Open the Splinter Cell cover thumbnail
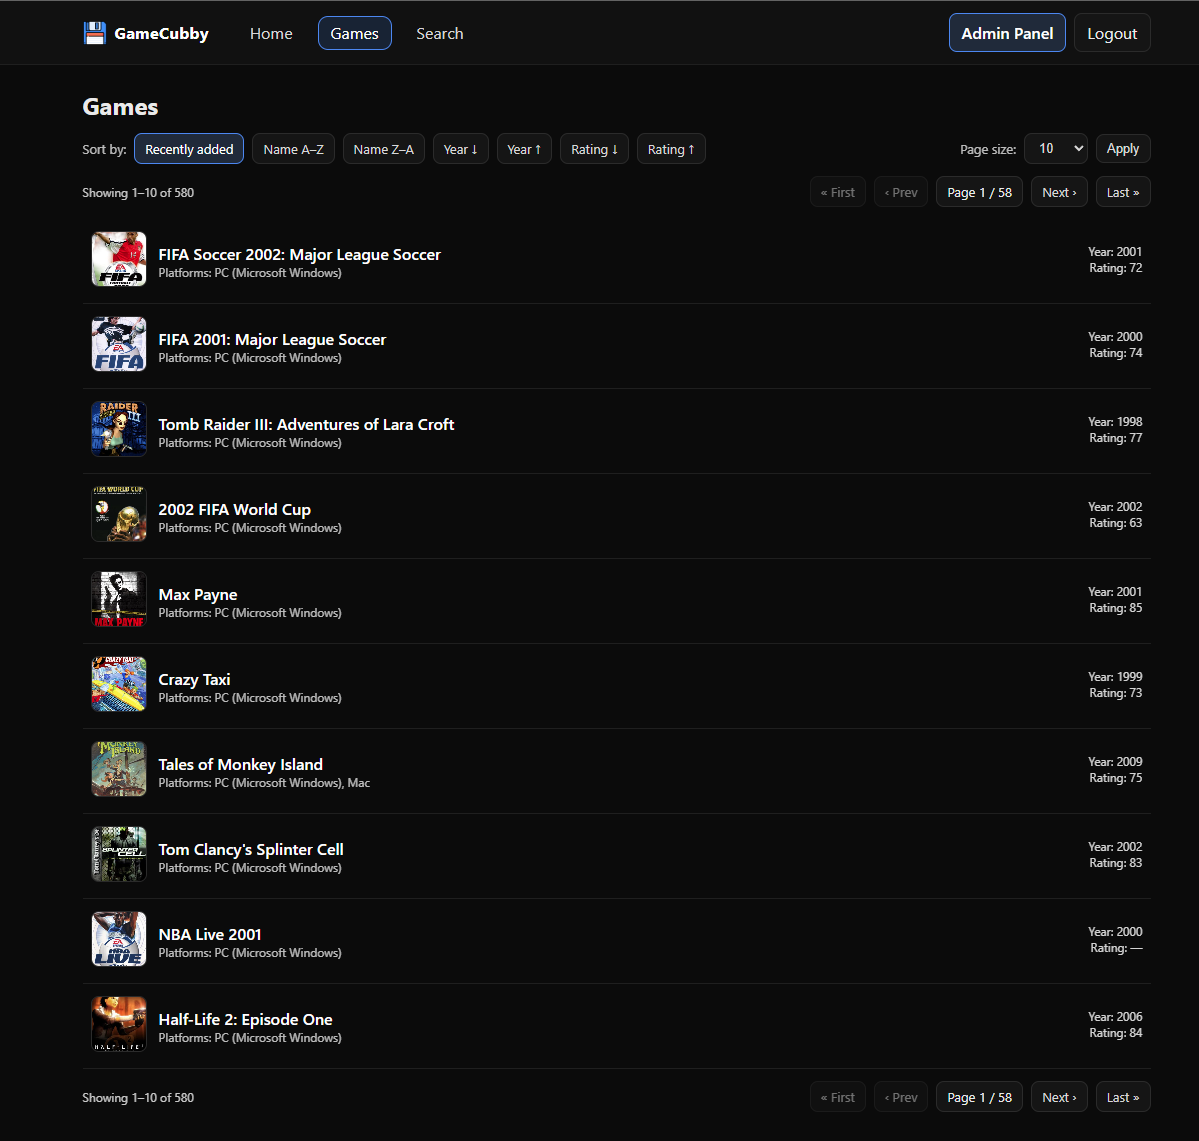1199x1141 pixels. (119, 853)
